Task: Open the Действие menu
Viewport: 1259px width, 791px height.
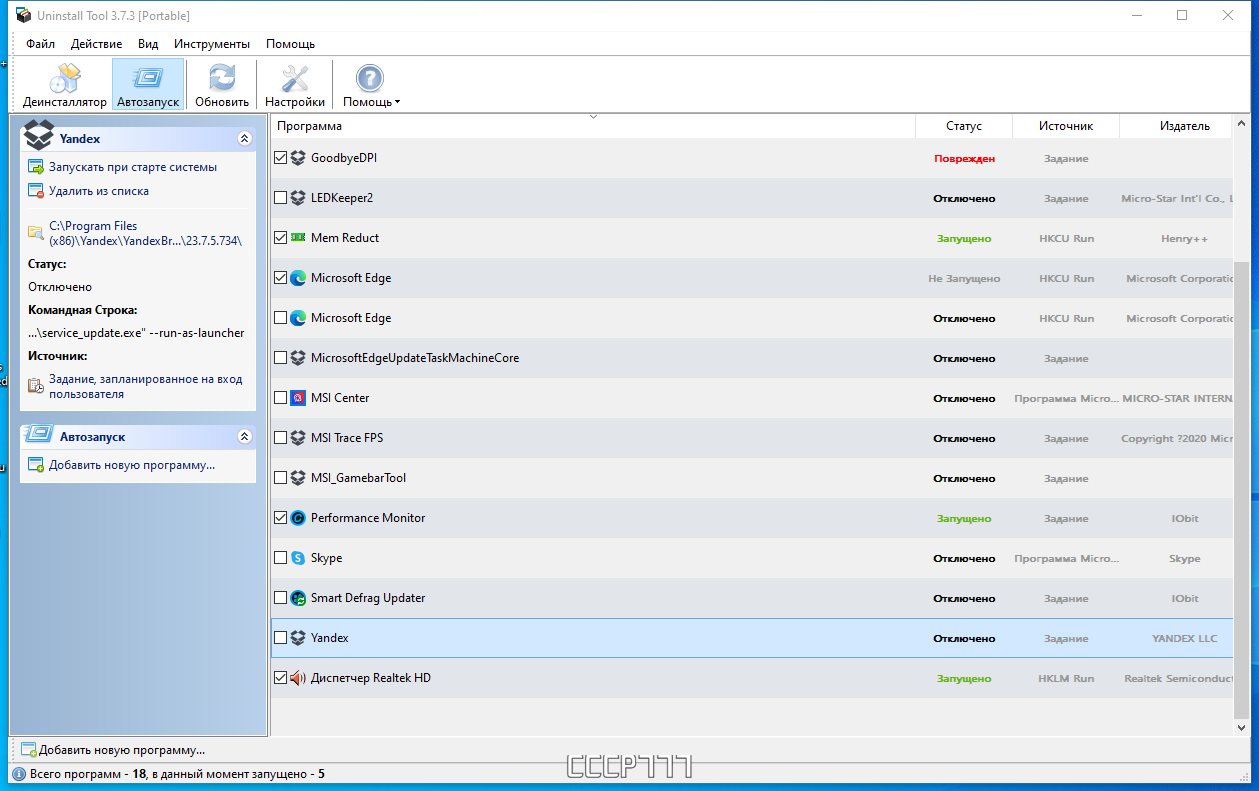Action: coord(97,44)
